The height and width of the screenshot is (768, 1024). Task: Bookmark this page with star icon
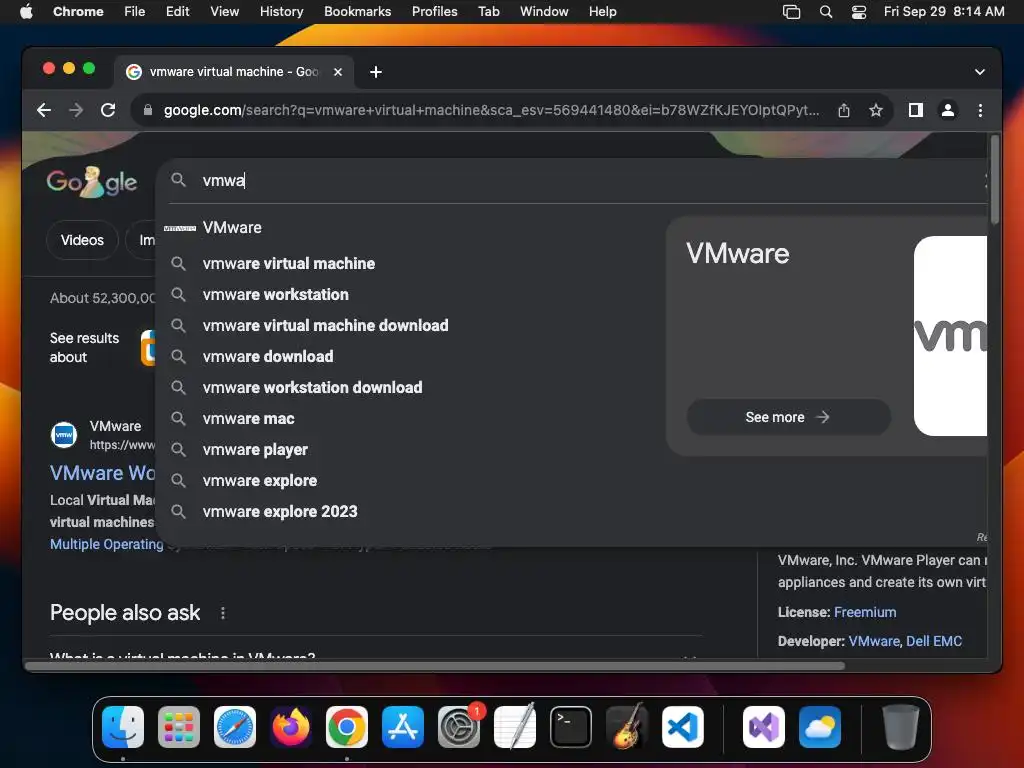(x=876, y=110)
